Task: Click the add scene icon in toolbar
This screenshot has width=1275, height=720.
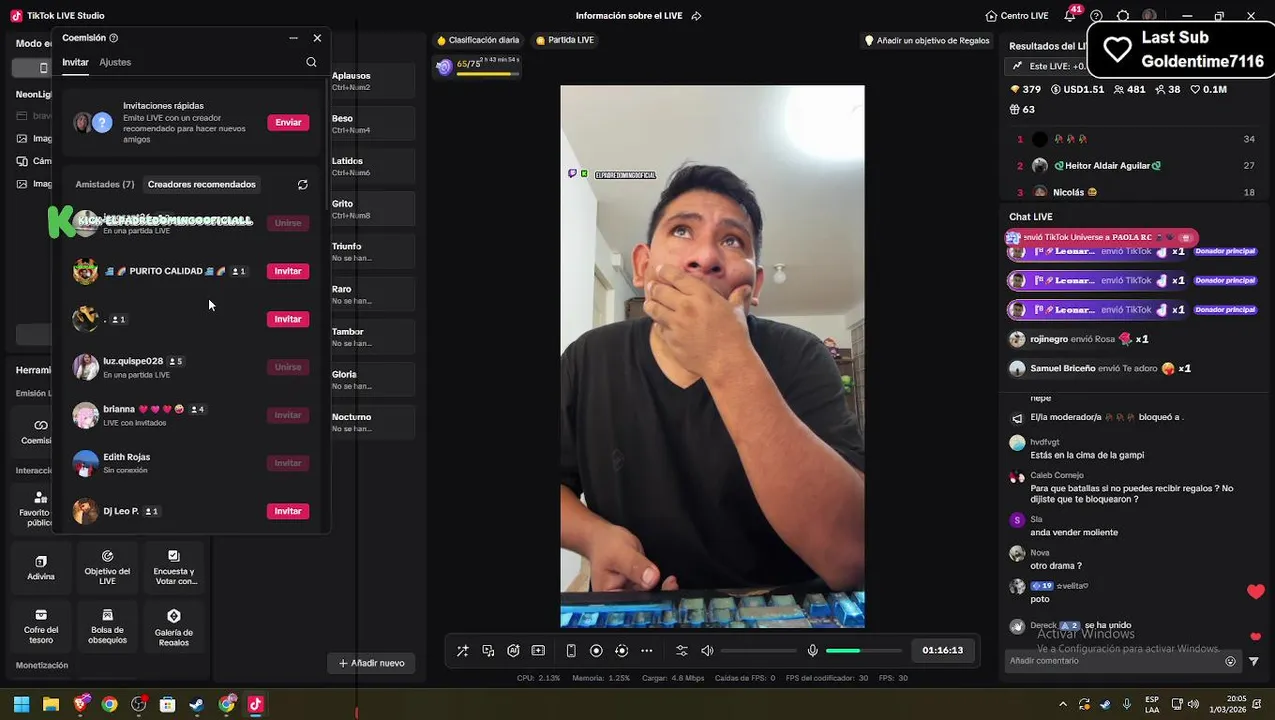Action: click(538, 650)
